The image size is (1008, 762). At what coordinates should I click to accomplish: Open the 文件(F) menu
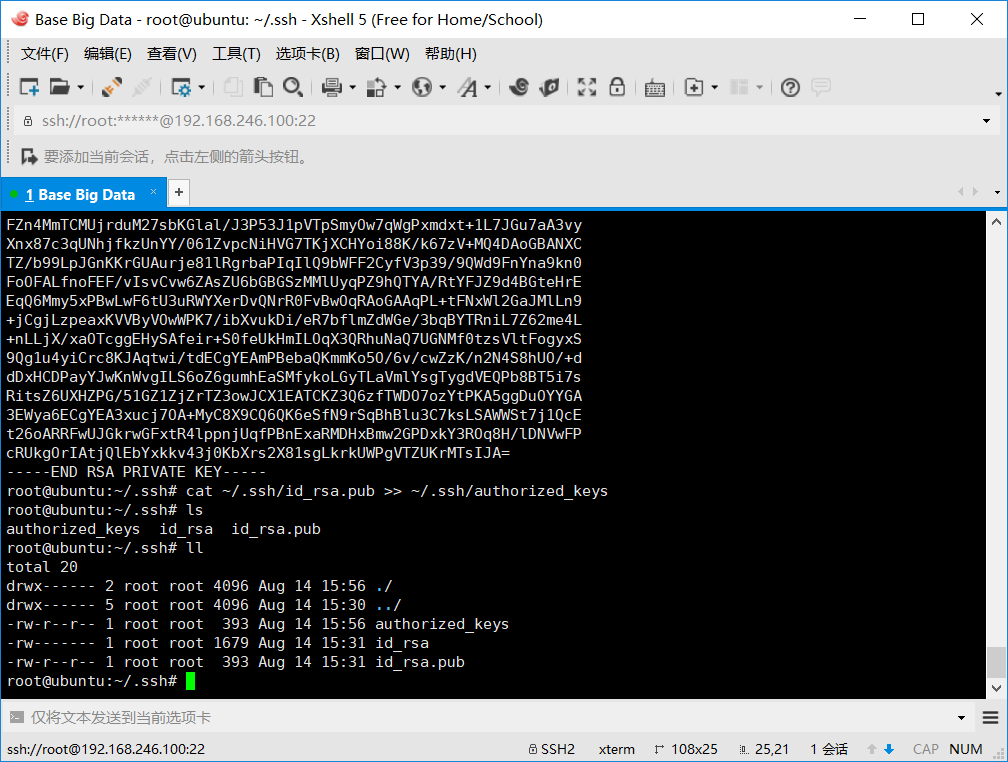click(x=44, y=54)
